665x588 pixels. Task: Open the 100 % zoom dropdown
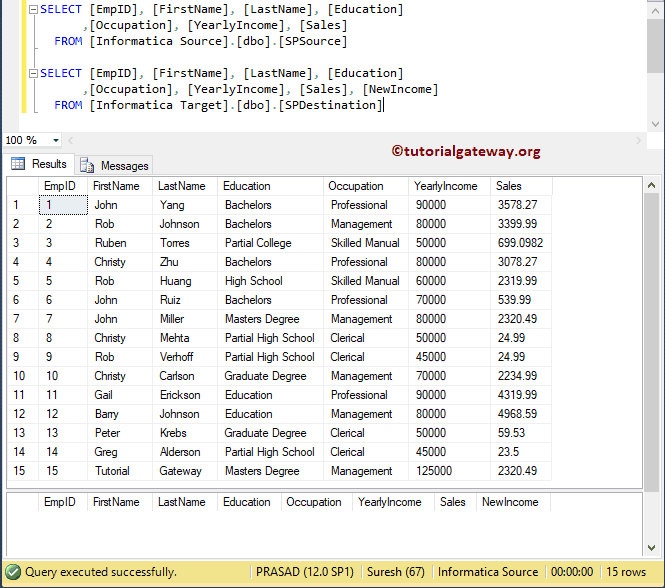click(54, 140)
